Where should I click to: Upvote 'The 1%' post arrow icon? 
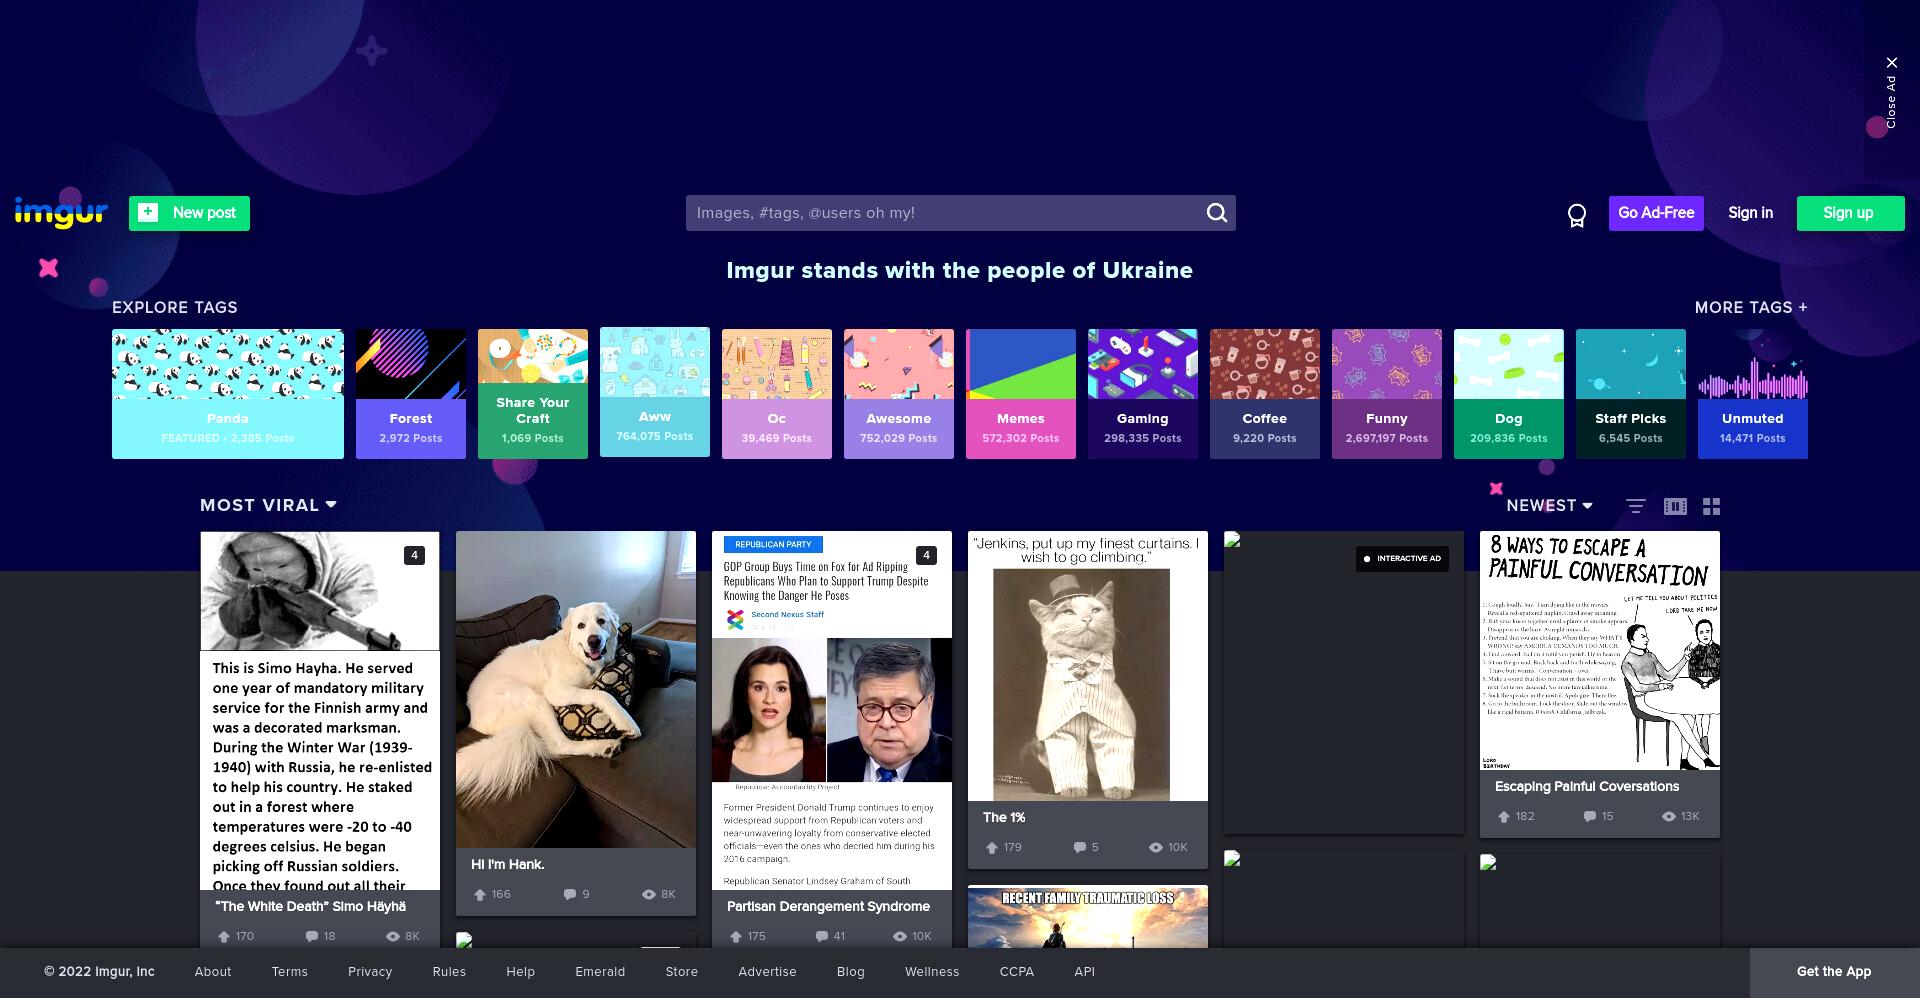tap(992, 848)
